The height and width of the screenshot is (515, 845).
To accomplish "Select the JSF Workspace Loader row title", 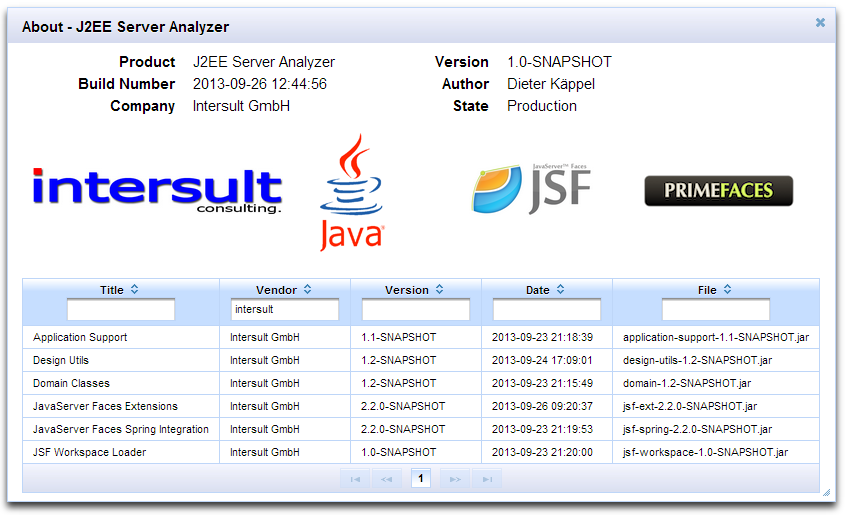I will pyautogui.click(x=89, y=452).
